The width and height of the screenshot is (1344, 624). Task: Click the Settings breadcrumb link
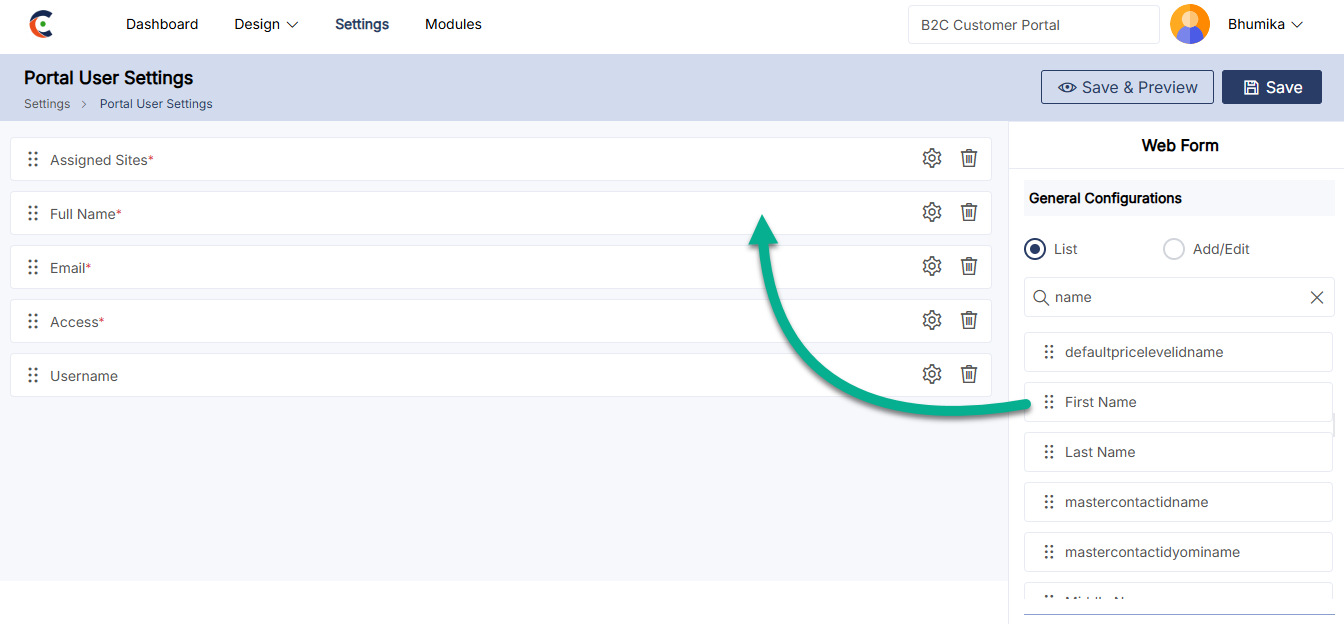(47, 104)
